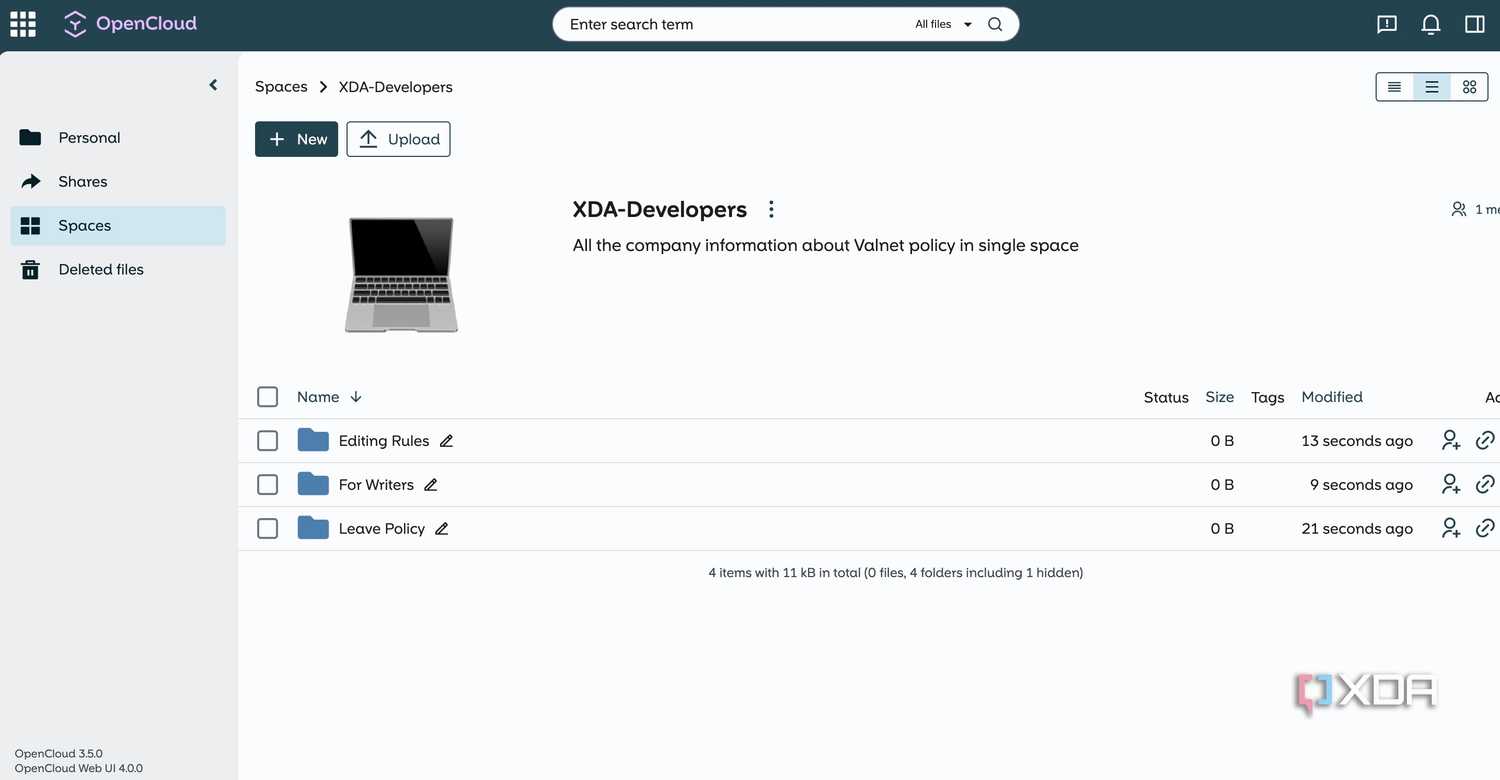The width and height of the screenshot is (1500, 780).
Task: Click the laptop space image
Action: pyautogui.click(x=401, y=275)
